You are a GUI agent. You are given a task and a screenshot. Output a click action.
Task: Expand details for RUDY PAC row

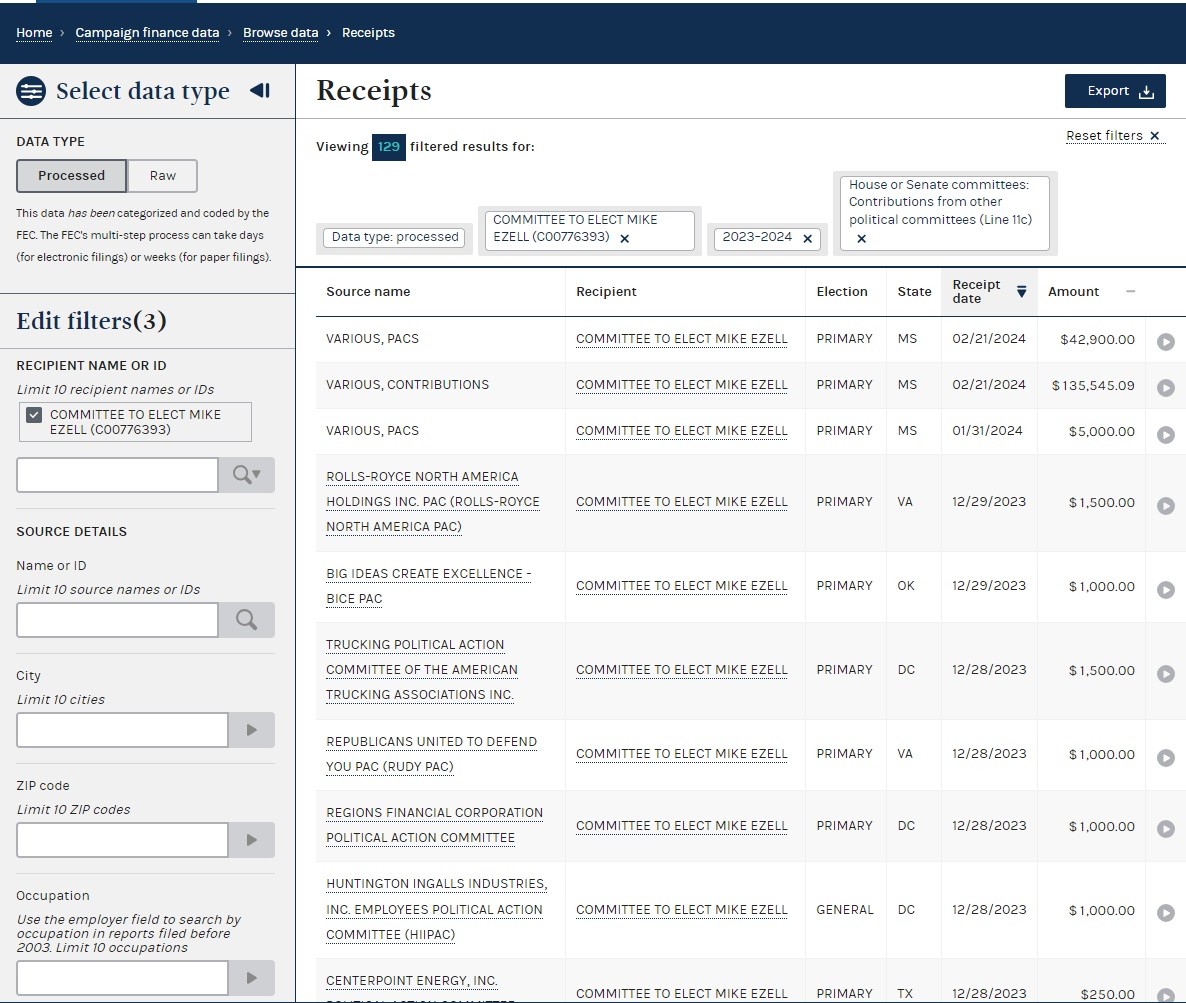(x=1166, y=757)
